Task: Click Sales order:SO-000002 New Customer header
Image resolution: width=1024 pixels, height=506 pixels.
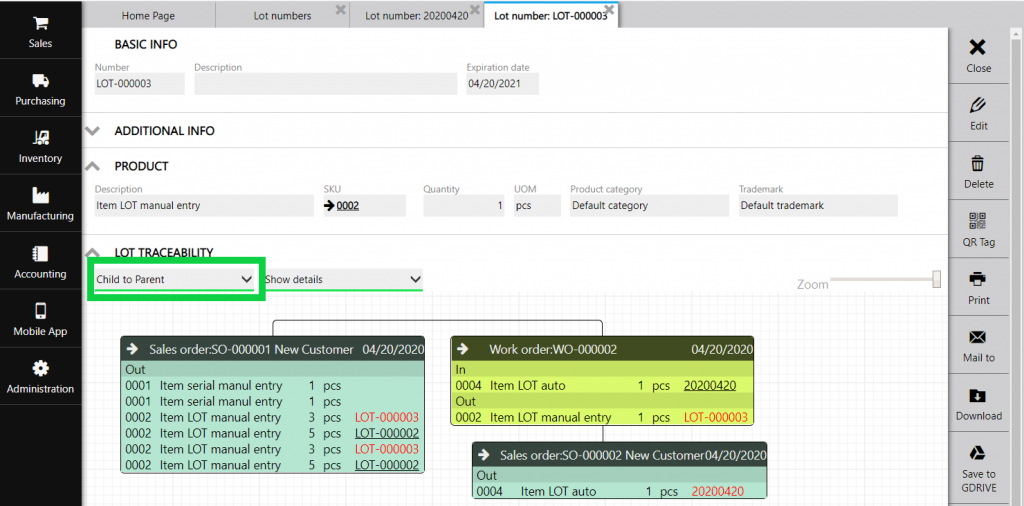Action: [x=602, y=454]
